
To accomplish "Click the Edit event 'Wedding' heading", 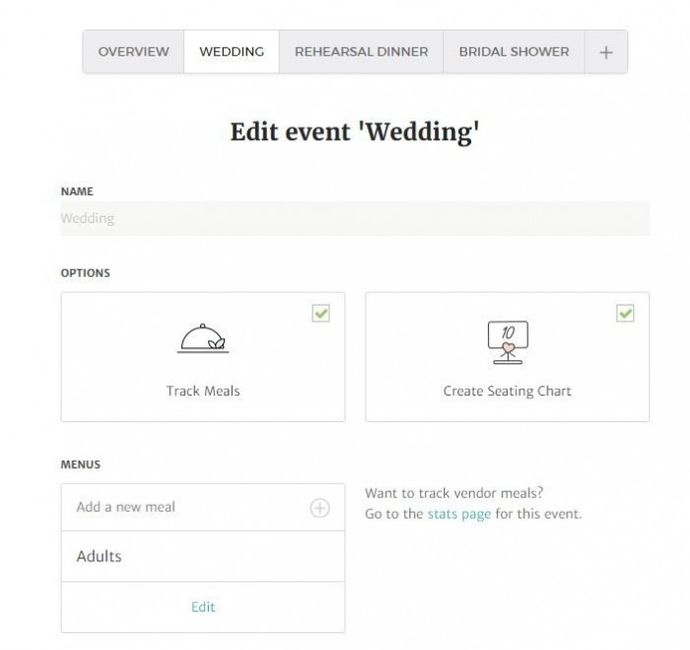I will 354,132.
